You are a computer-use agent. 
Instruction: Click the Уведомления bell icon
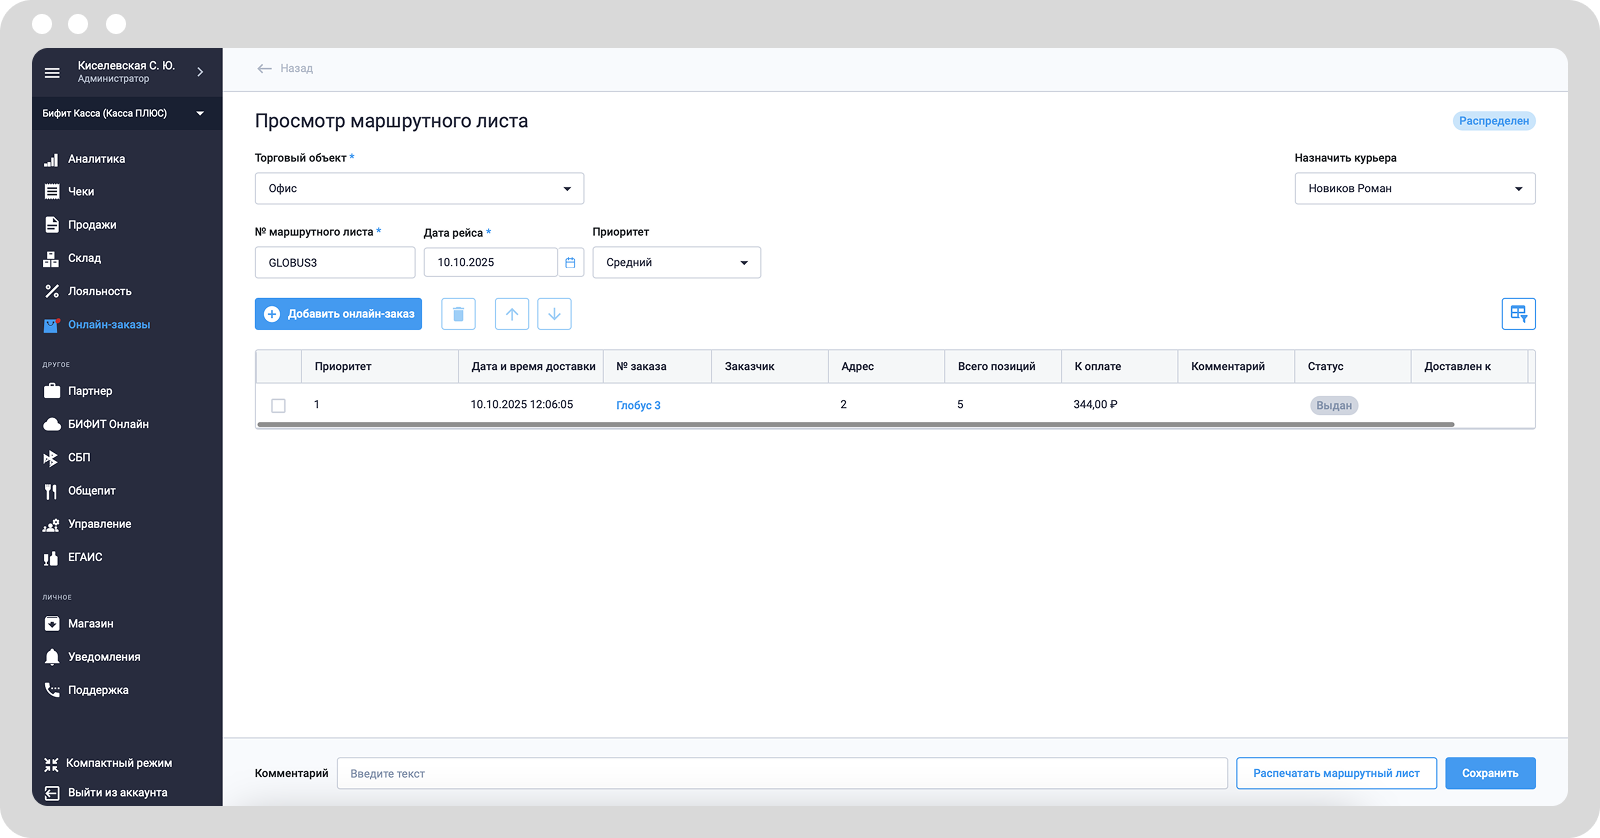point(51,657)
